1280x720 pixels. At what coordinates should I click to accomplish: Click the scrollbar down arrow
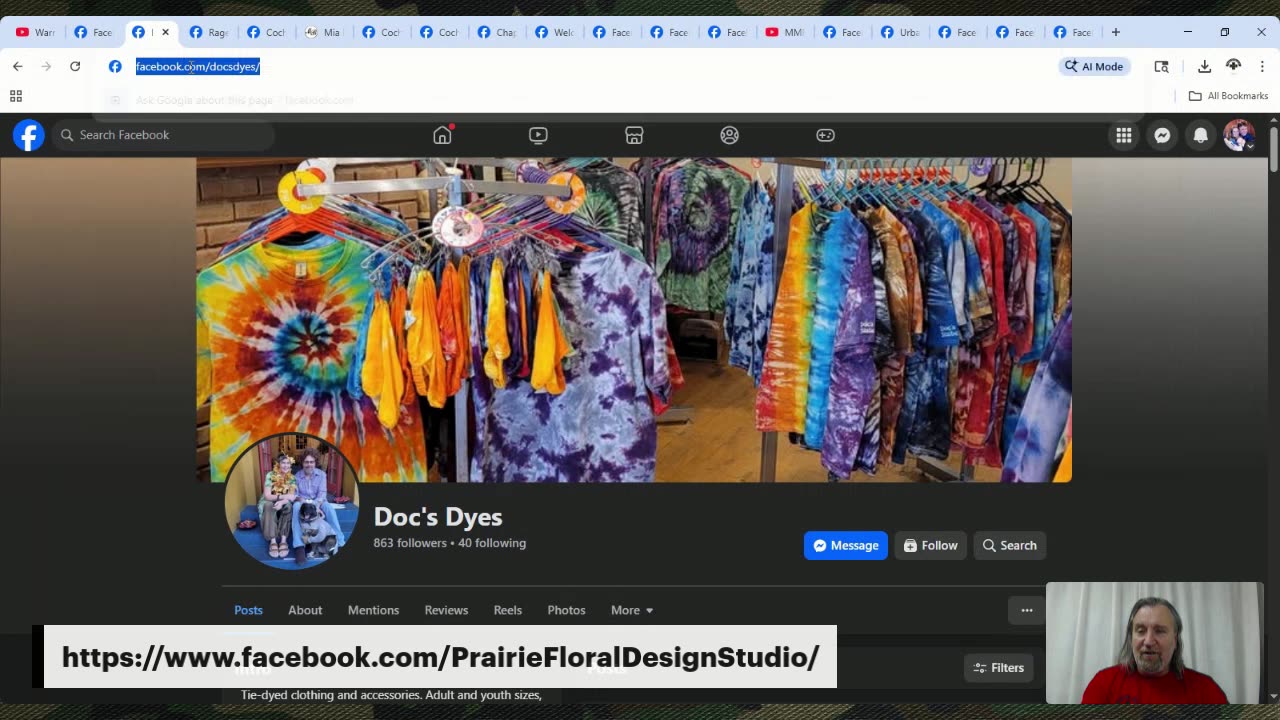1273,696
